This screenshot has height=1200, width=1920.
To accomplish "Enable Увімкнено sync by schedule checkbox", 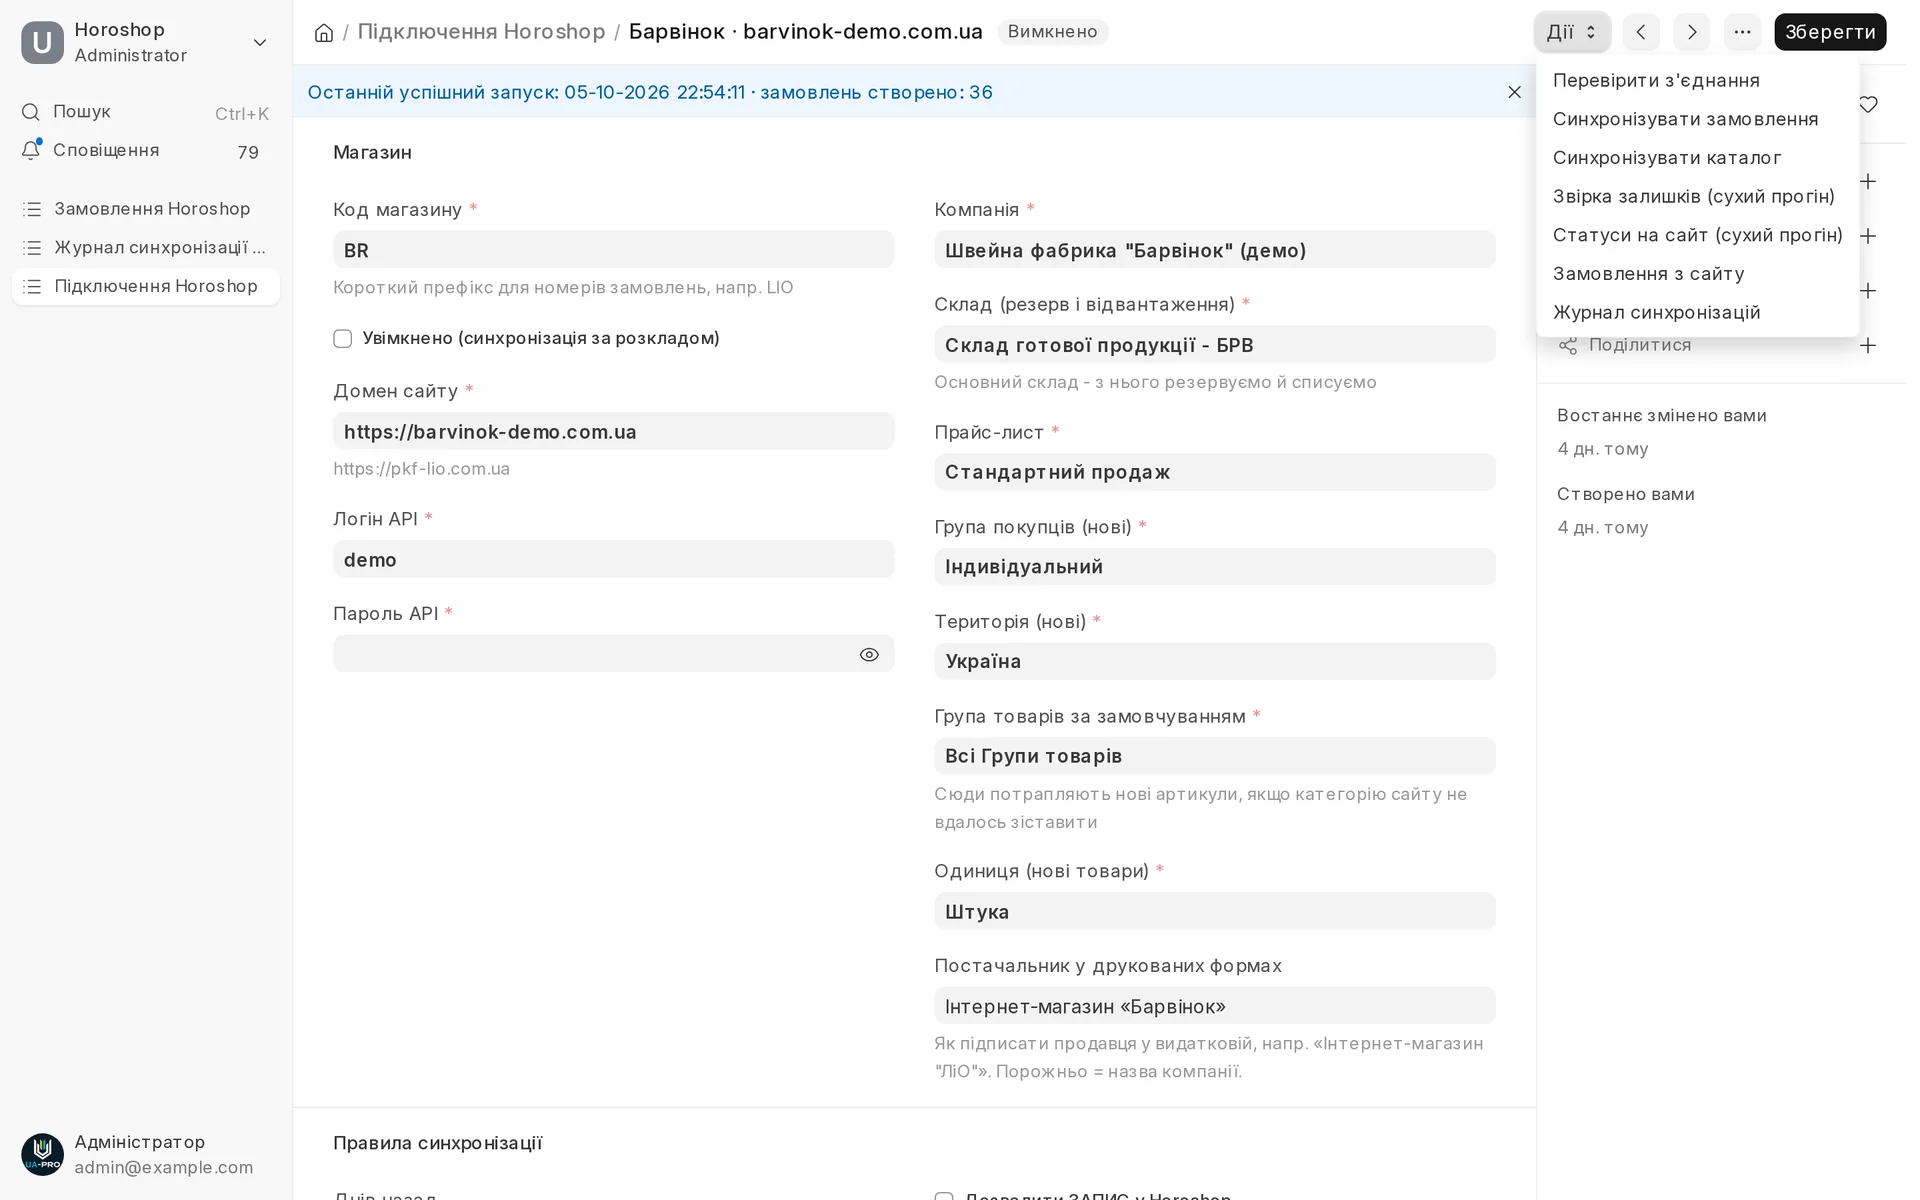I will [343, 339].
